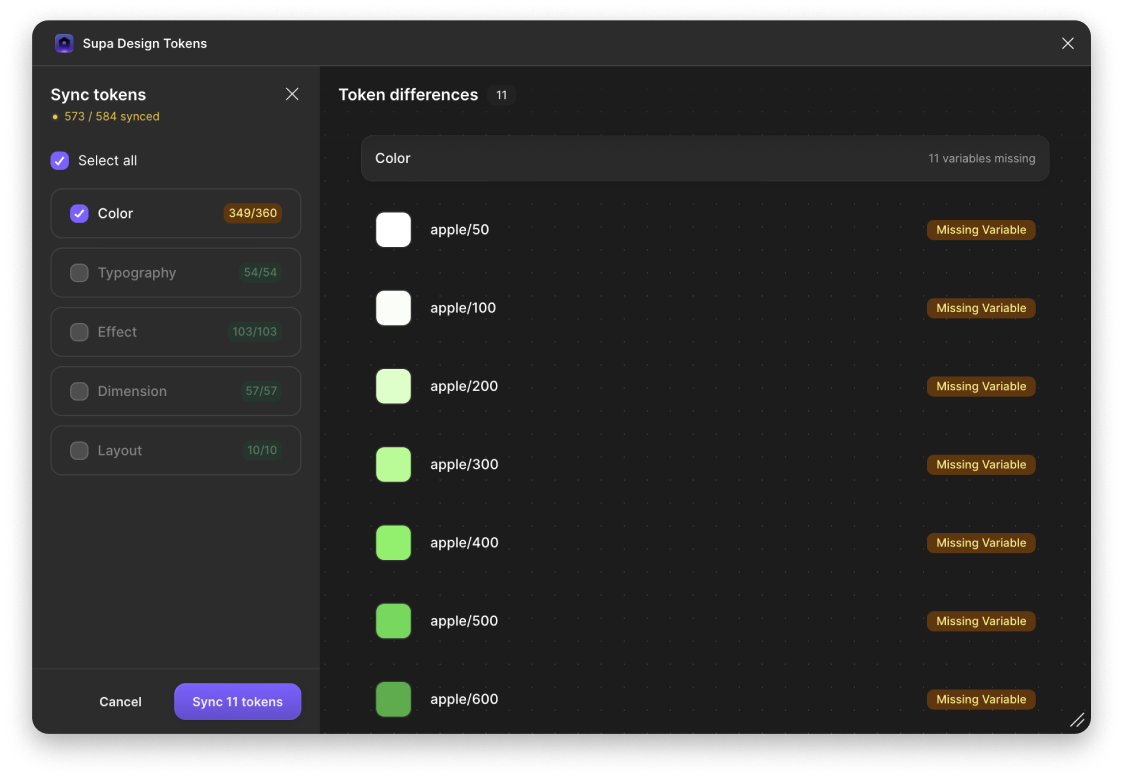Image resolution: width=1123 pixels, height=779 pixels.
Task: Enable the Typography category checkbox
Action: [x=79, y=273]
